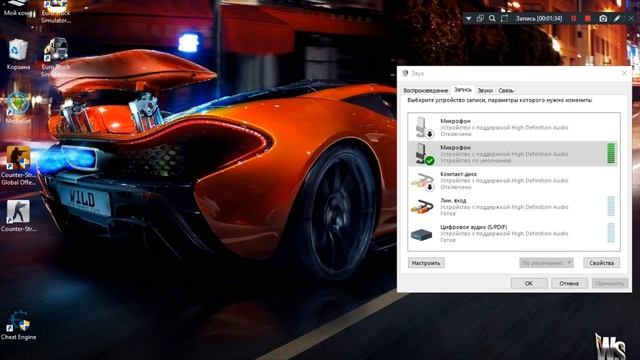Viewport: 640px width, 360px height.
Task: Click the По умолчанию button
Action: pos(542,263)
